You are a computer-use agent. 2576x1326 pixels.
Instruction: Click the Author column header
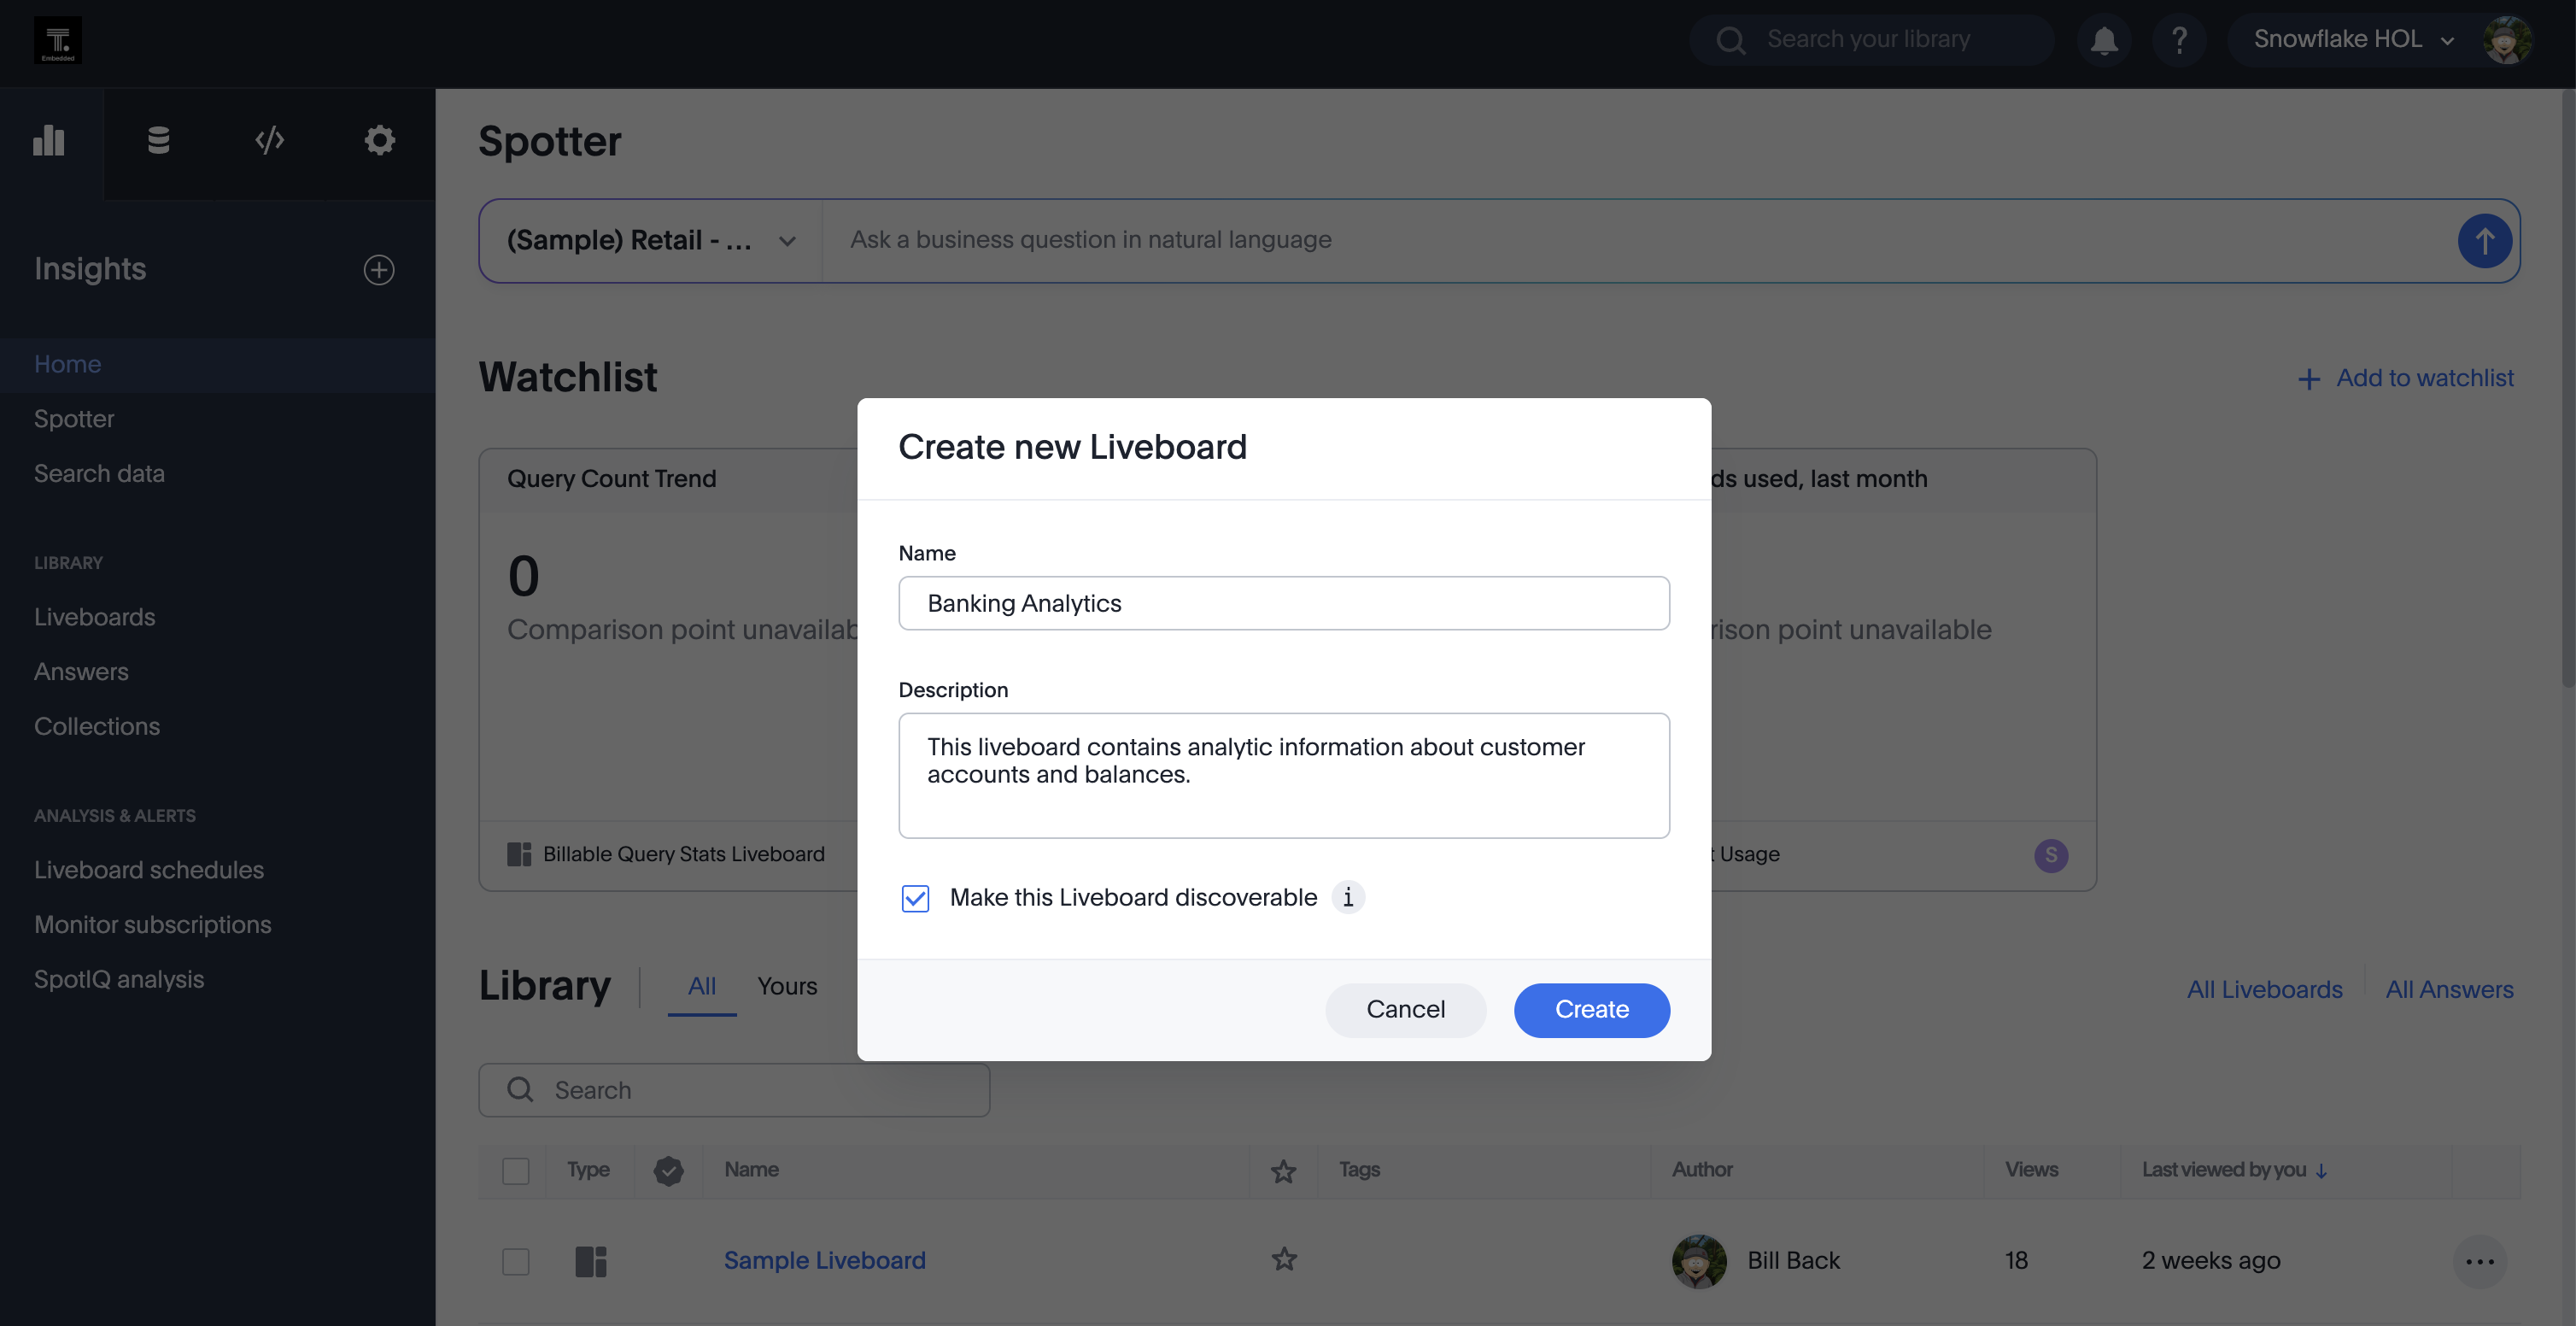1702,1170
